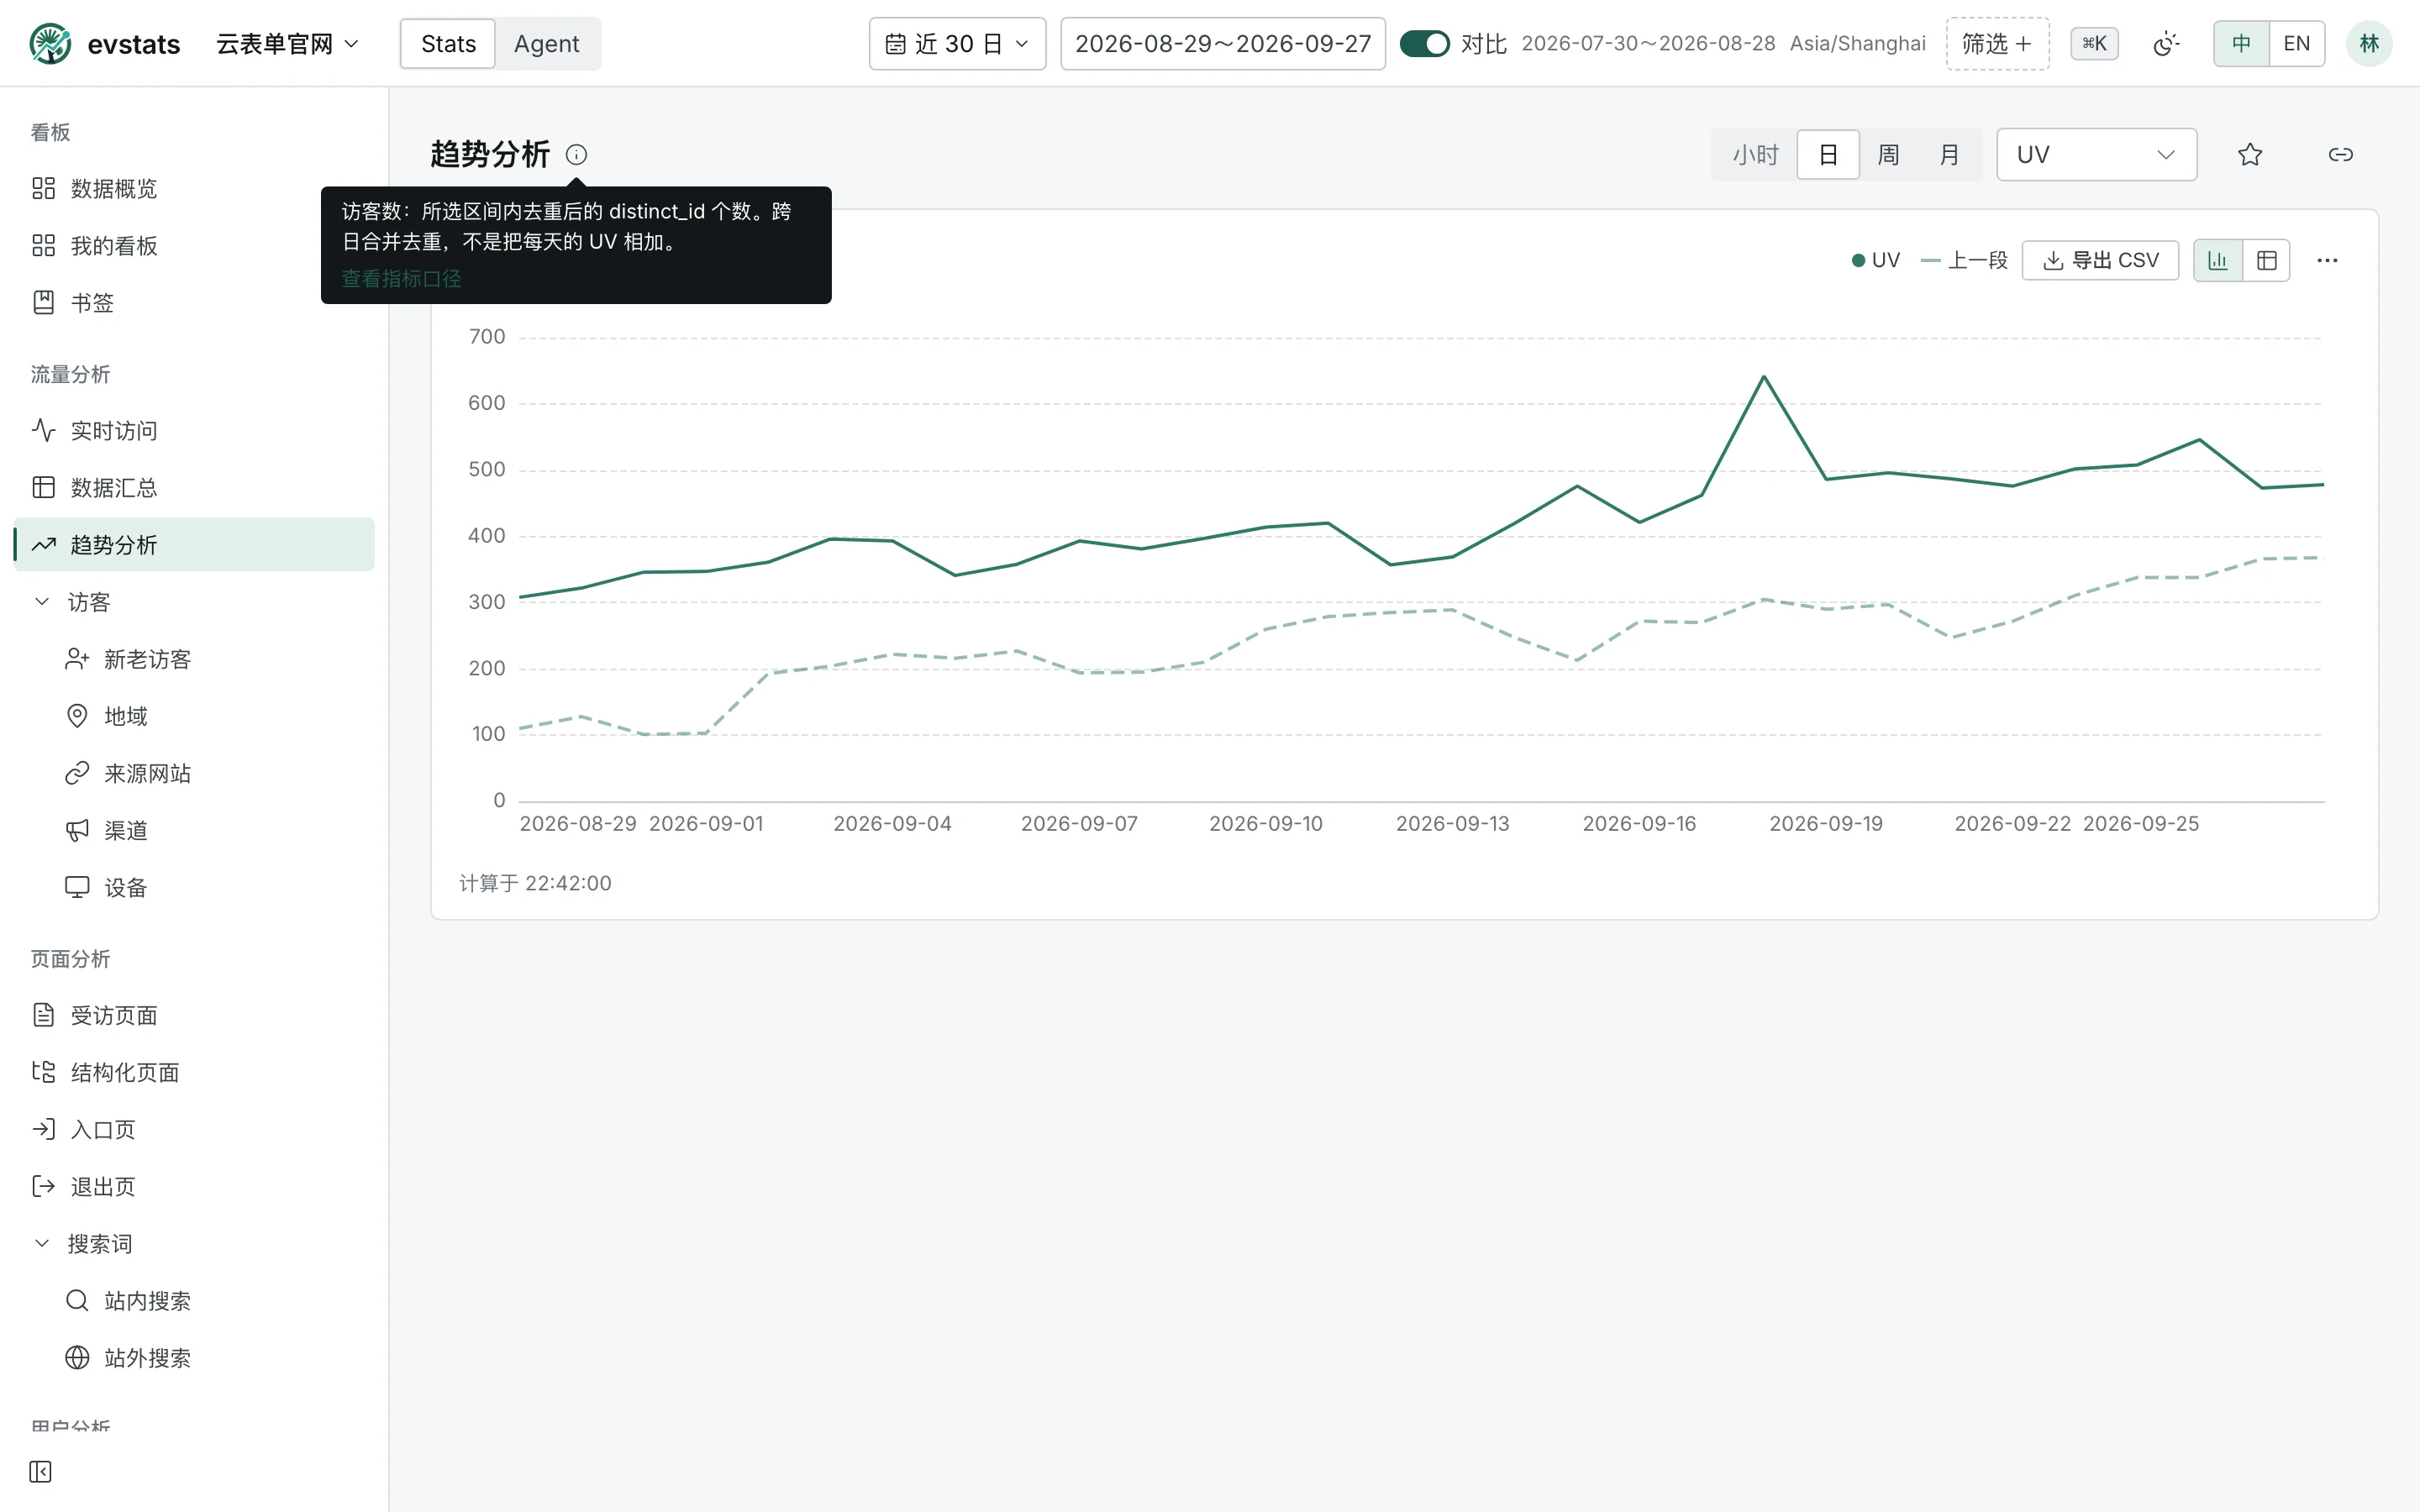Go to 书签 bookmarks
Screen dimensions: 2420x1512
194,302
